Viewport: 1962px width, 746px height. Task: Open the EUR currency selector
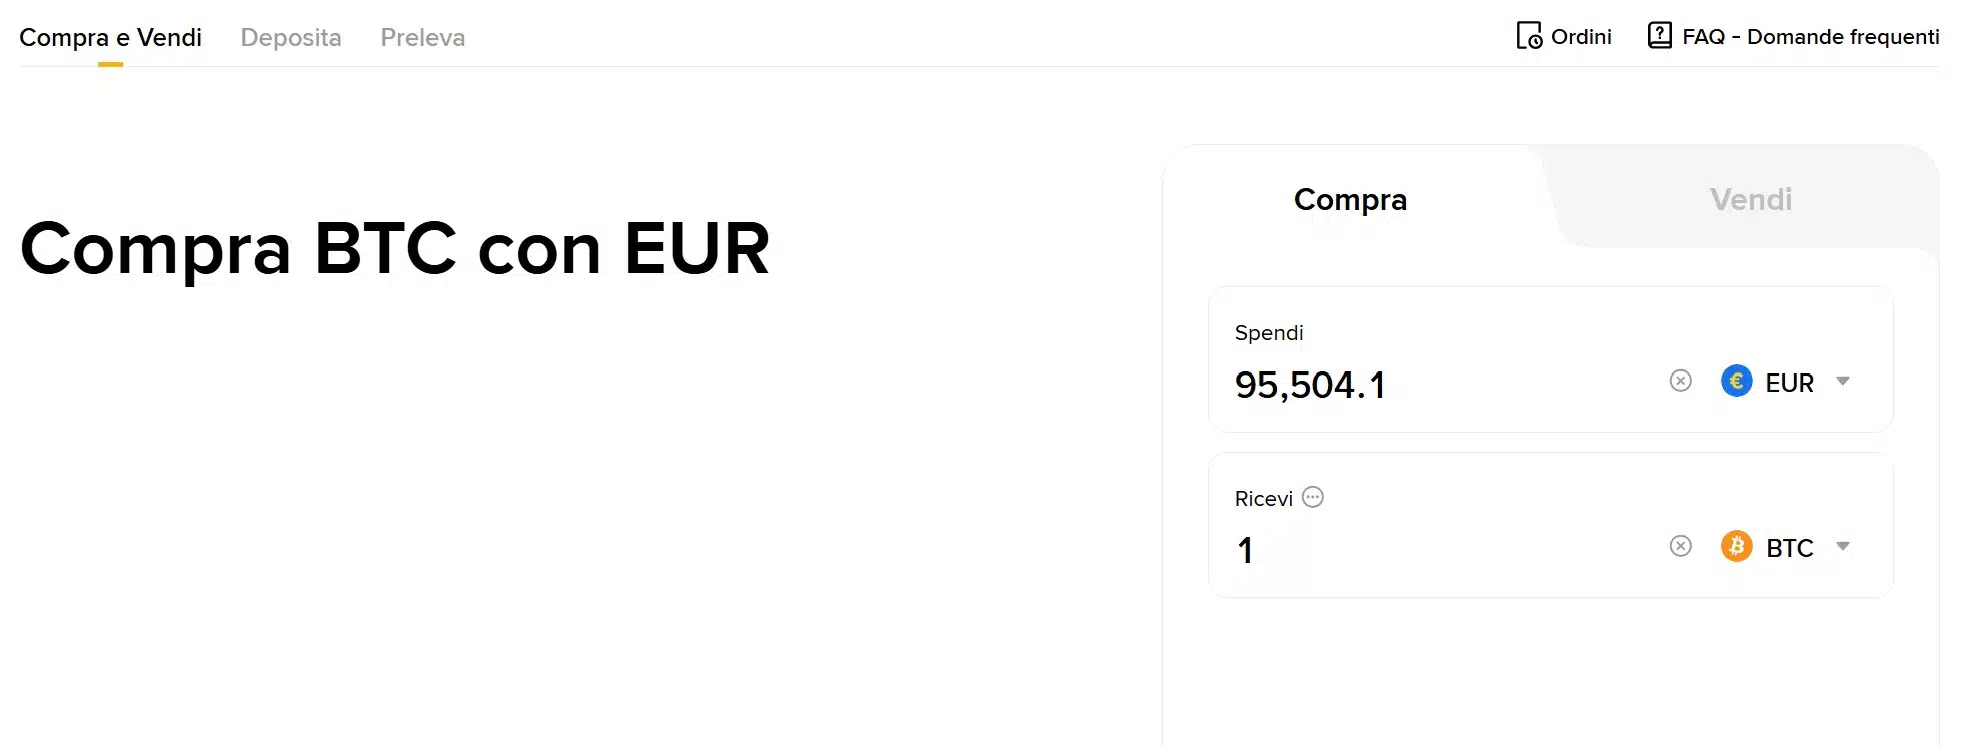click(x=1789, y=381)
